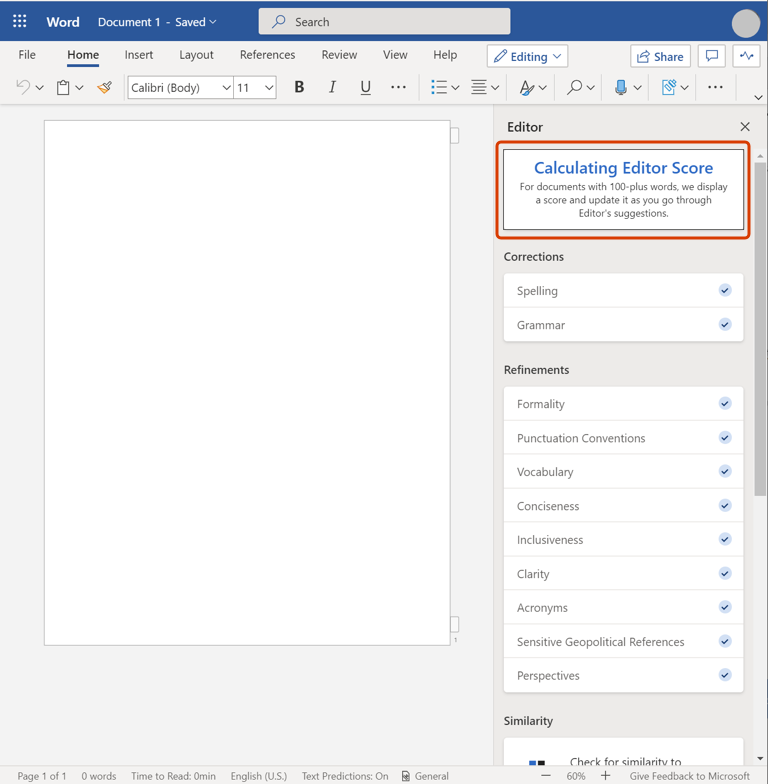Open the app launcher waffle icon
The height and width of the screenshot is (784, 768).
click(x=20, y=21)
